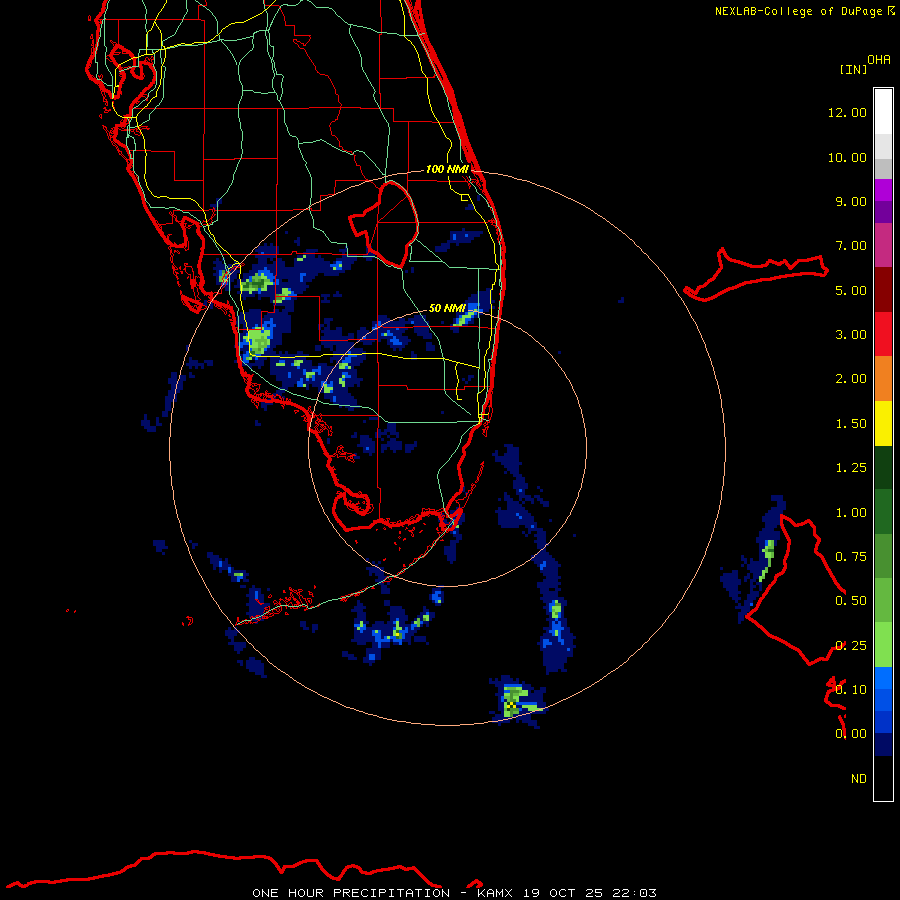Click the 50 NMI range ring label
900x900 pixels.
(447, 308)
